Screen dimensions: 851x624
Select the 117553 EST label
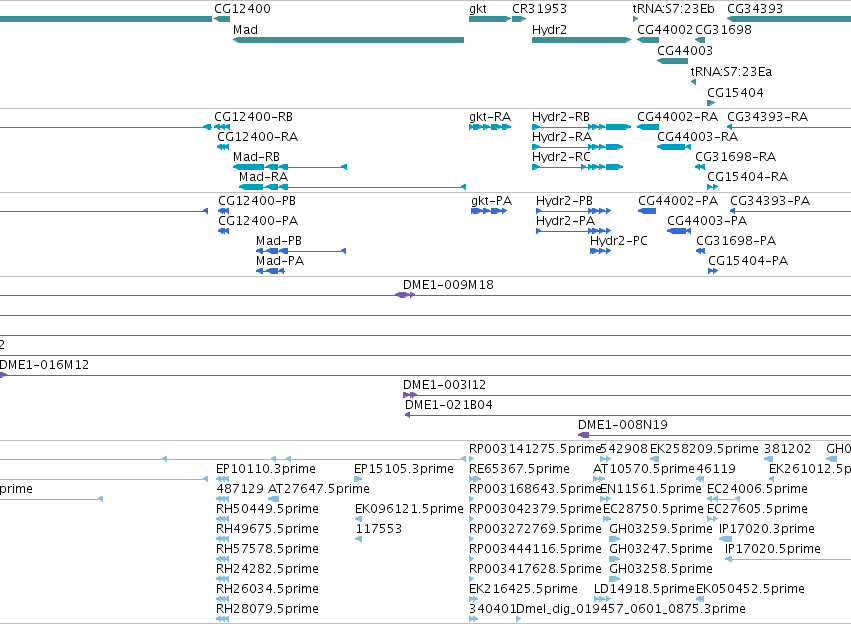point(379,529)
